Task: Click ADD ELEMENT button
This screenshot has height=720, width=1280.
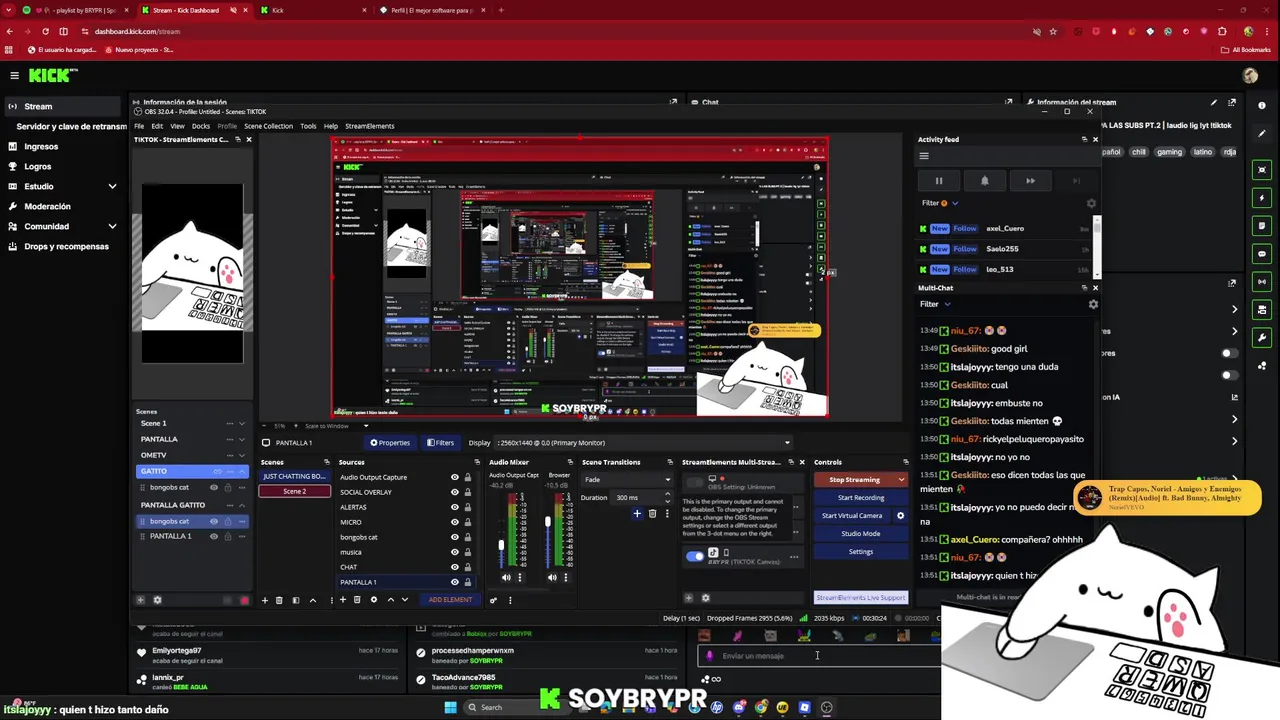Action: 450,600
